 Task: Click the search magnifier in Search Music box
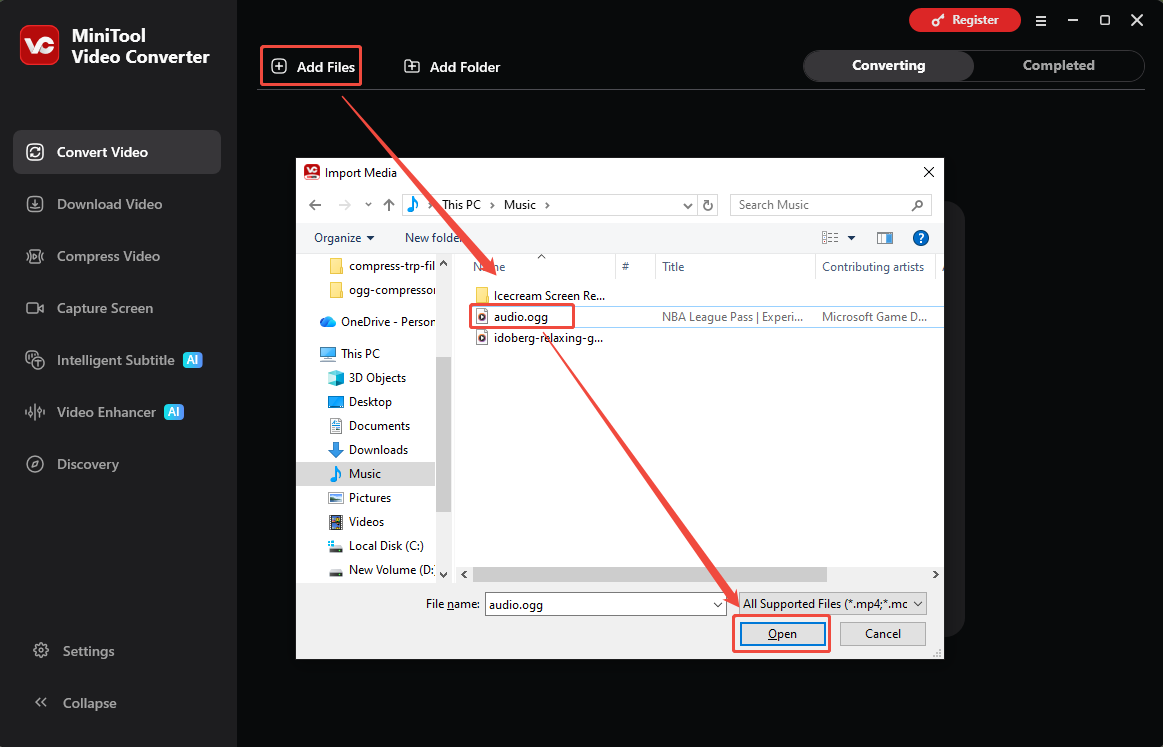(x=917, y=205)
